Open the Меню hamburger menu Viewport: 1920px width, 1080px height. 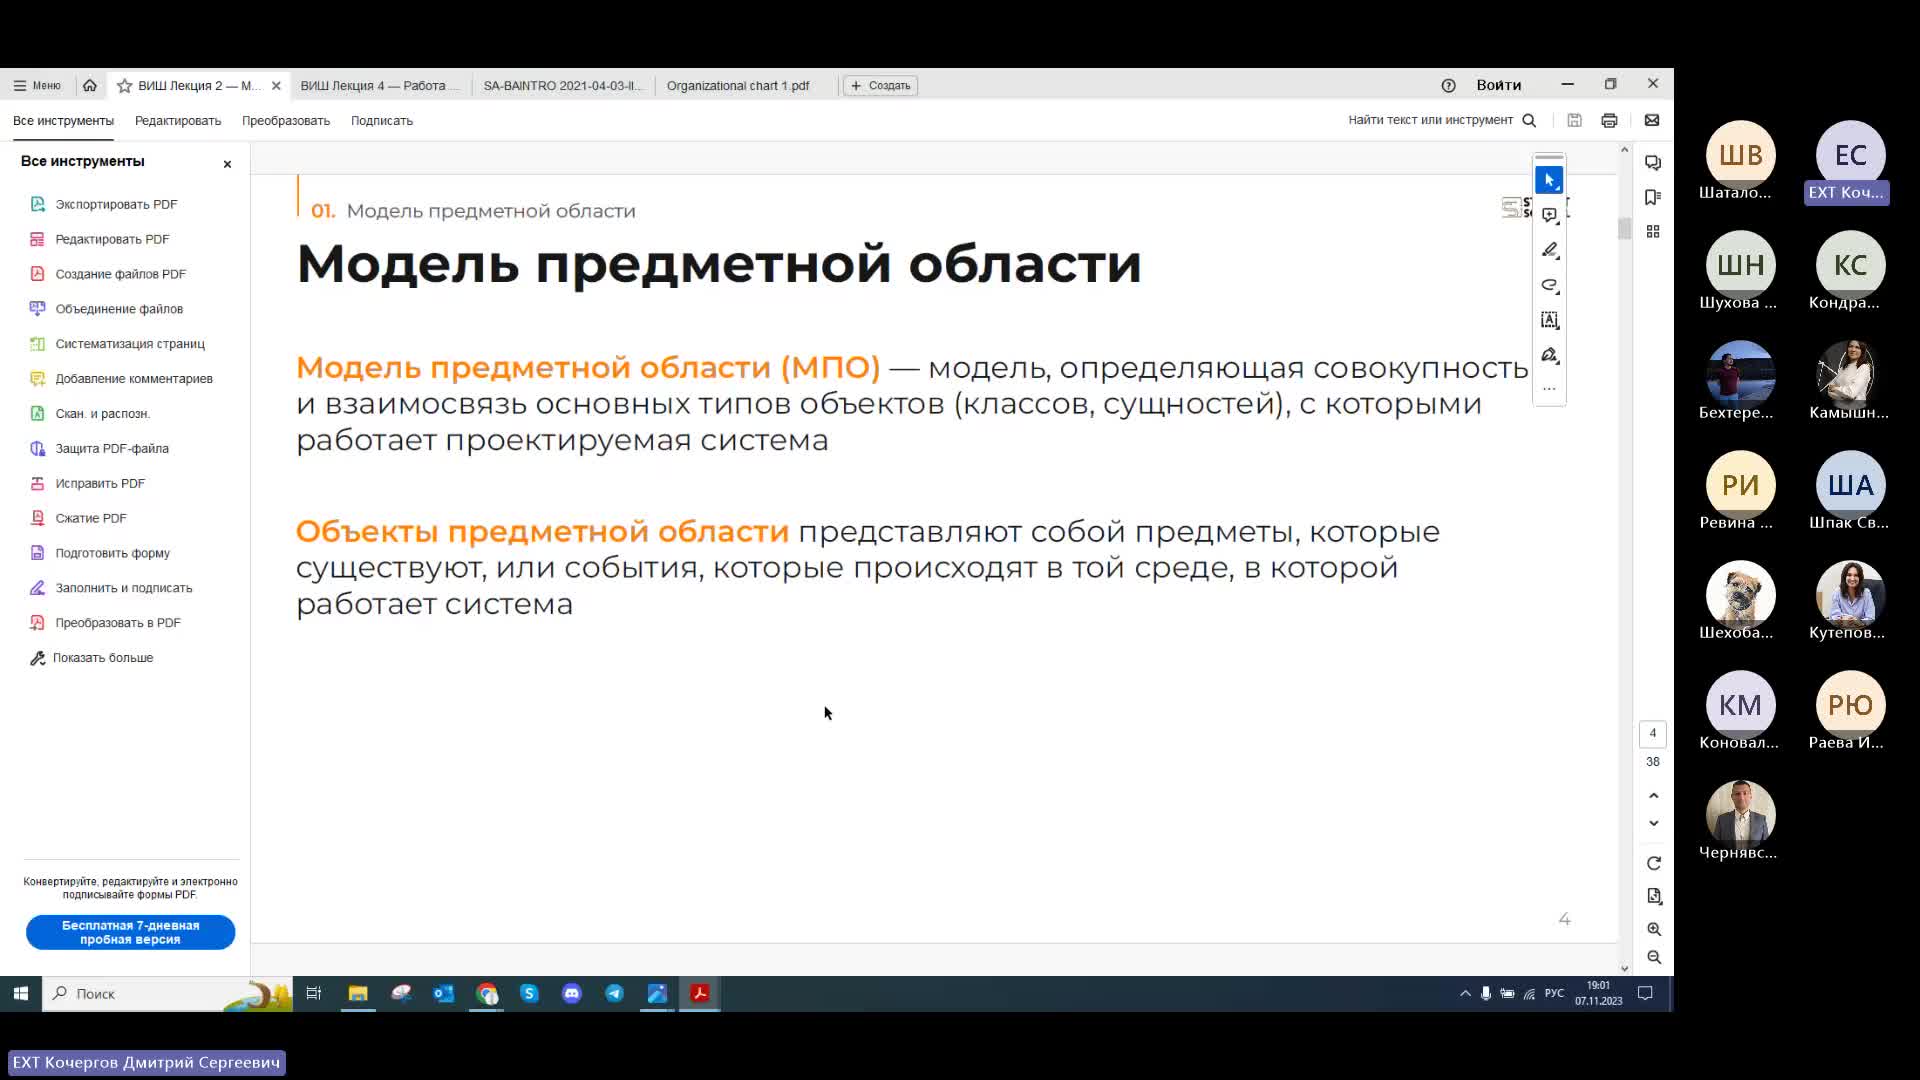(x=37, y=86)
